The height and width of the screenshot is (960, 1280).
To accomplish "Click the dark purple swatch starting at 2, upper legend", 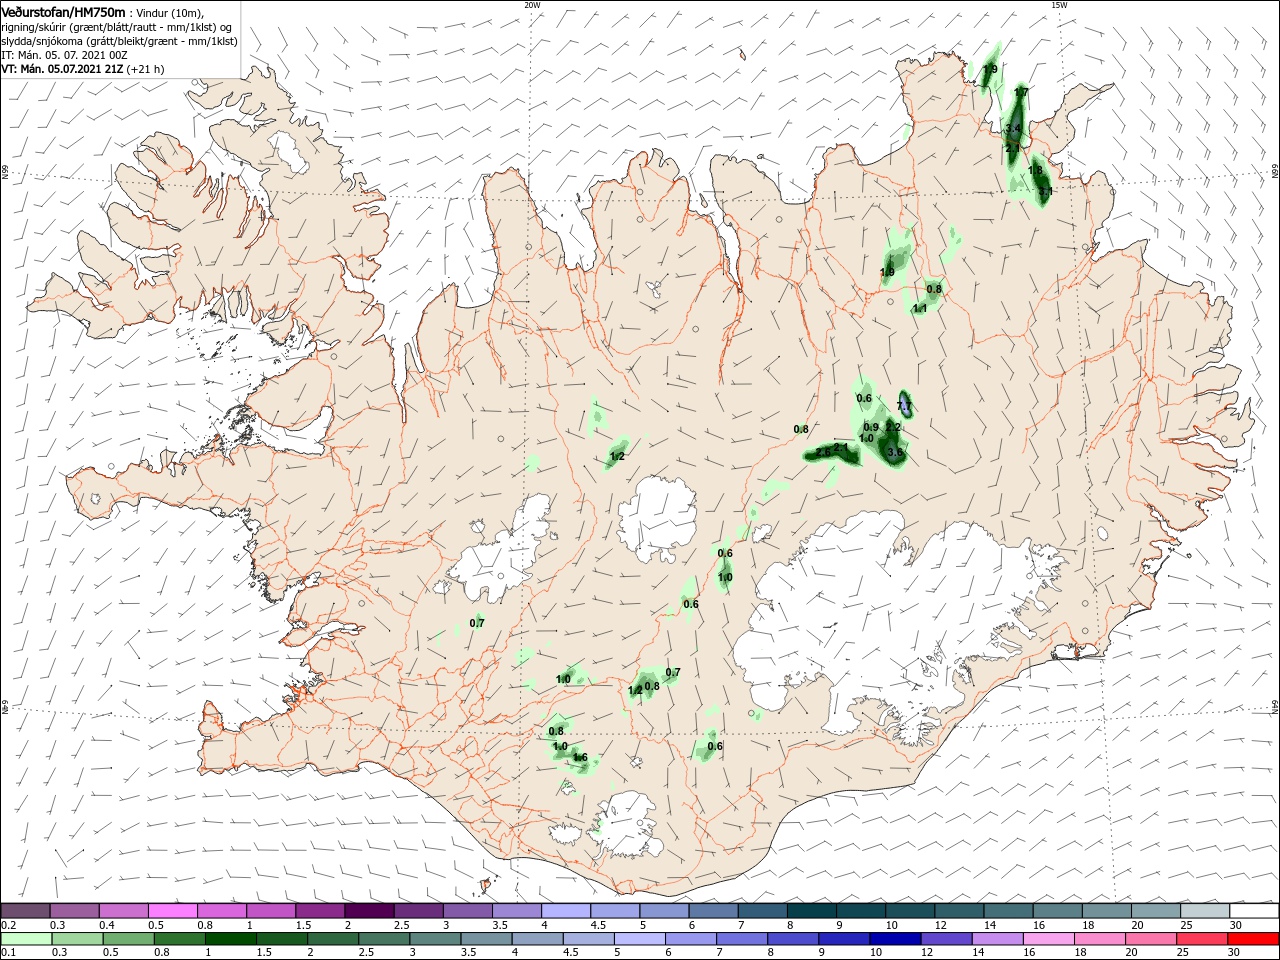I will pyautogui.click(x=369, y=911).
